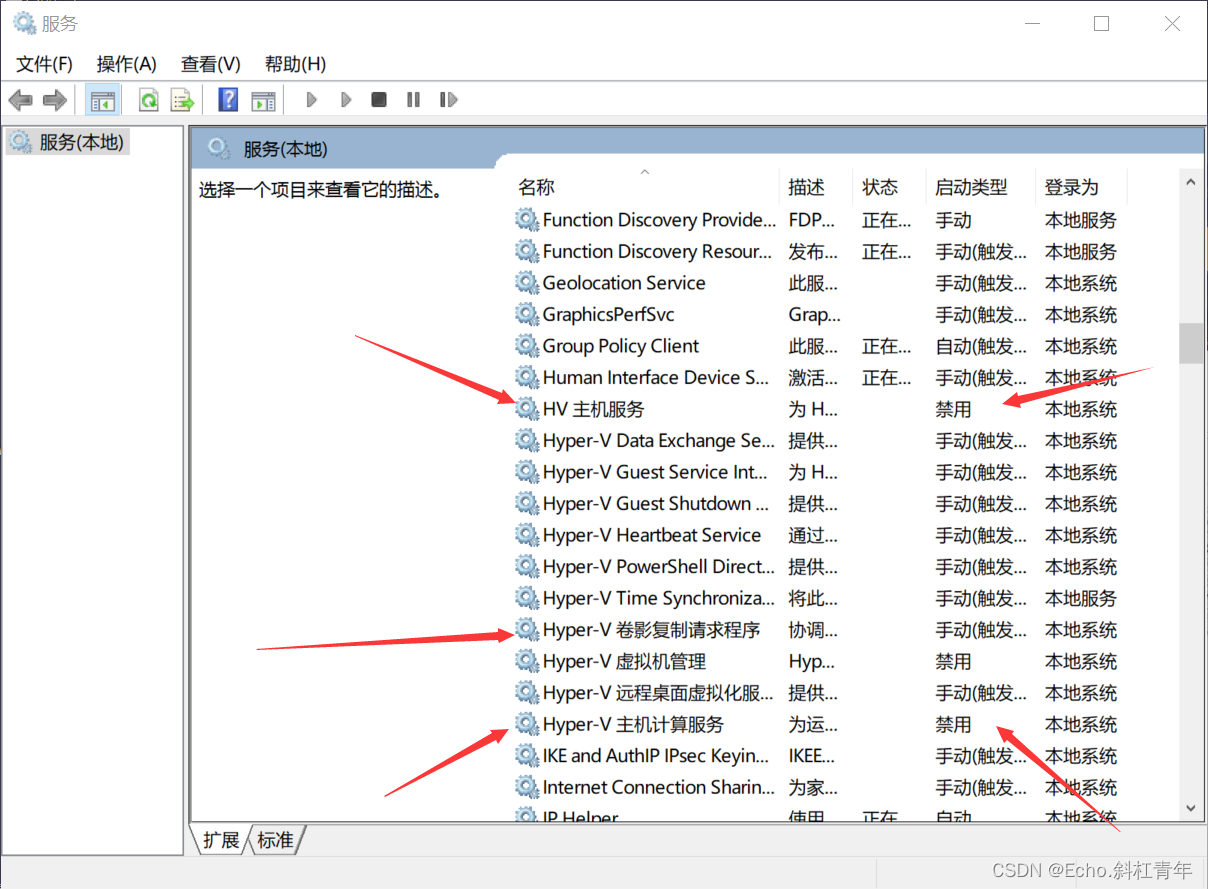Screen dimensions: 1208x889
Task: Click the Restart Service toolbar icon
Action: [x=448, y=100]
